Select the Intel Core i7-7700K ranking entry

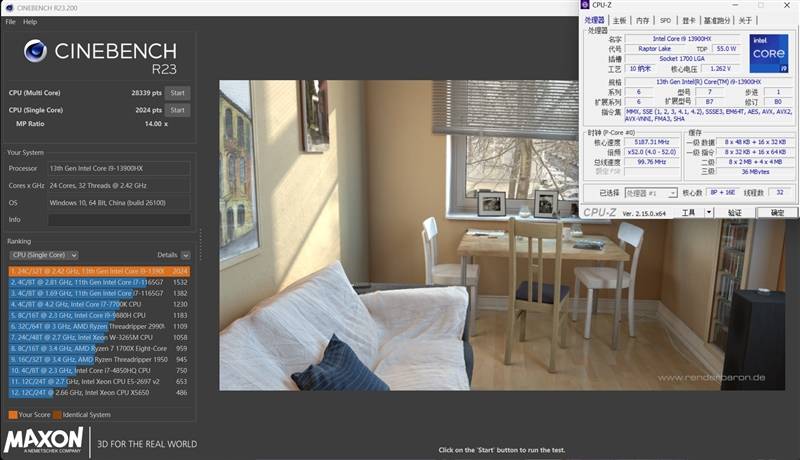click(99, 304)
